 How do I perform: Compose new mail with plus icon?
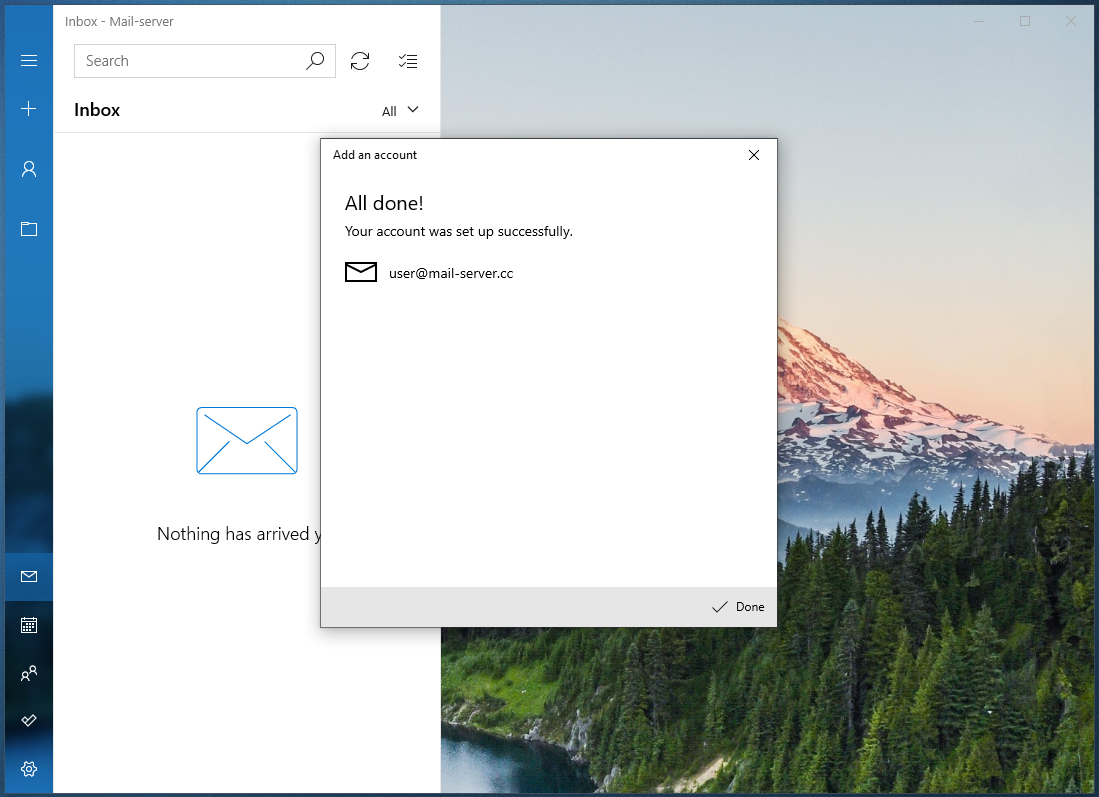point(29,109)
